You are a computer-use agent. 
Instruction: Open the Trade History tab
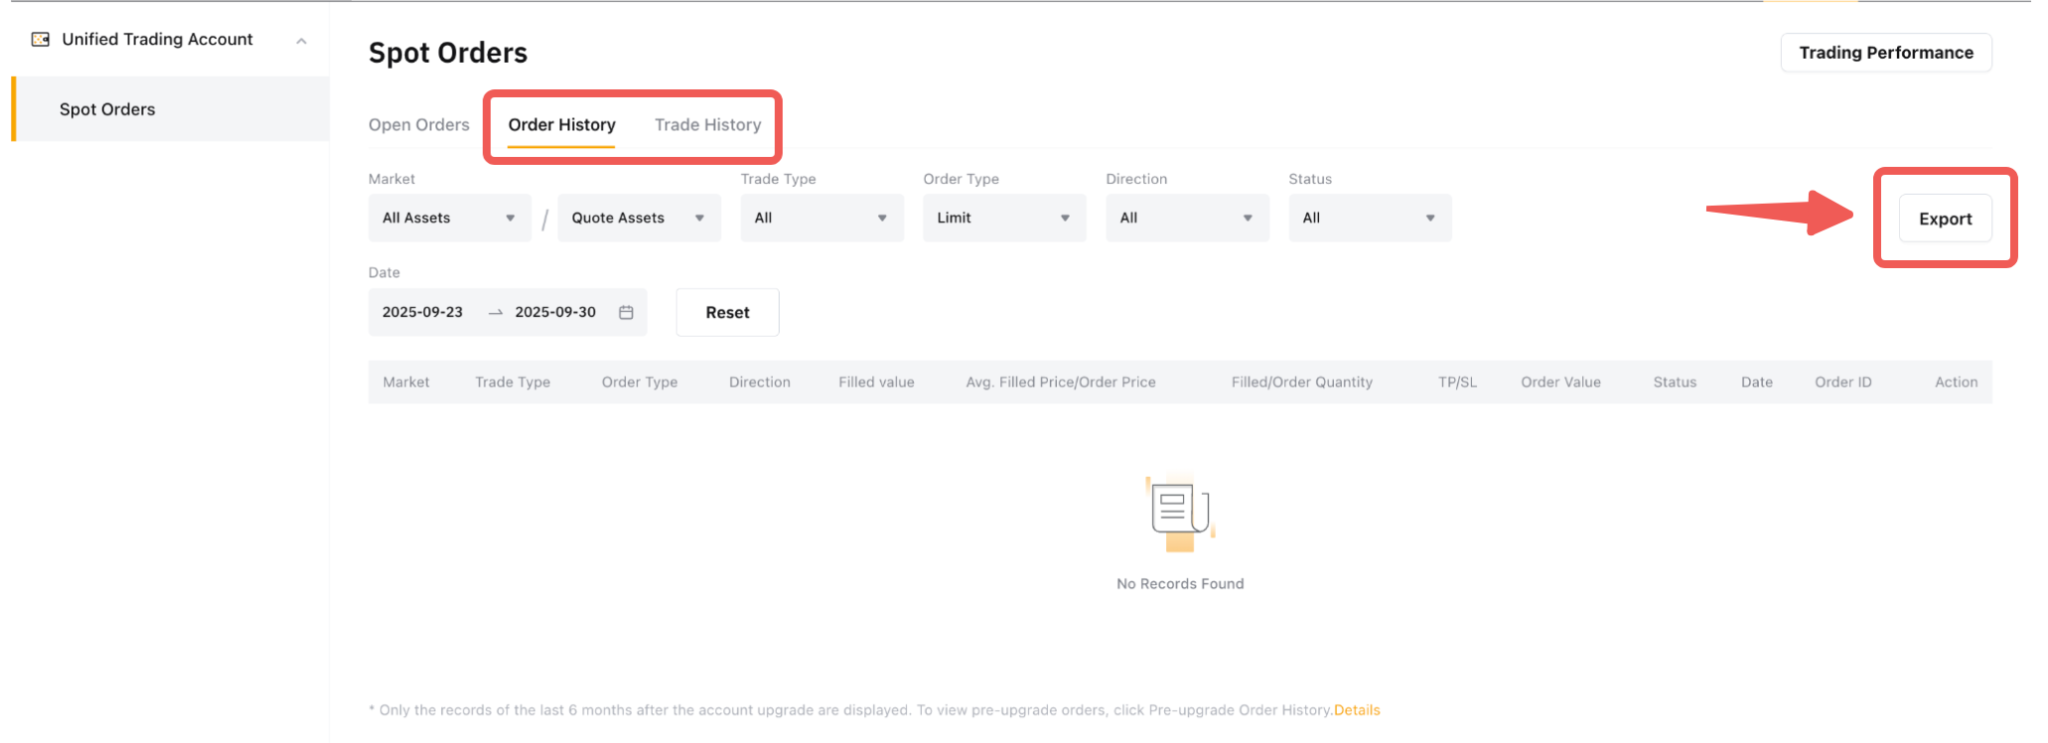coord(707,125)
